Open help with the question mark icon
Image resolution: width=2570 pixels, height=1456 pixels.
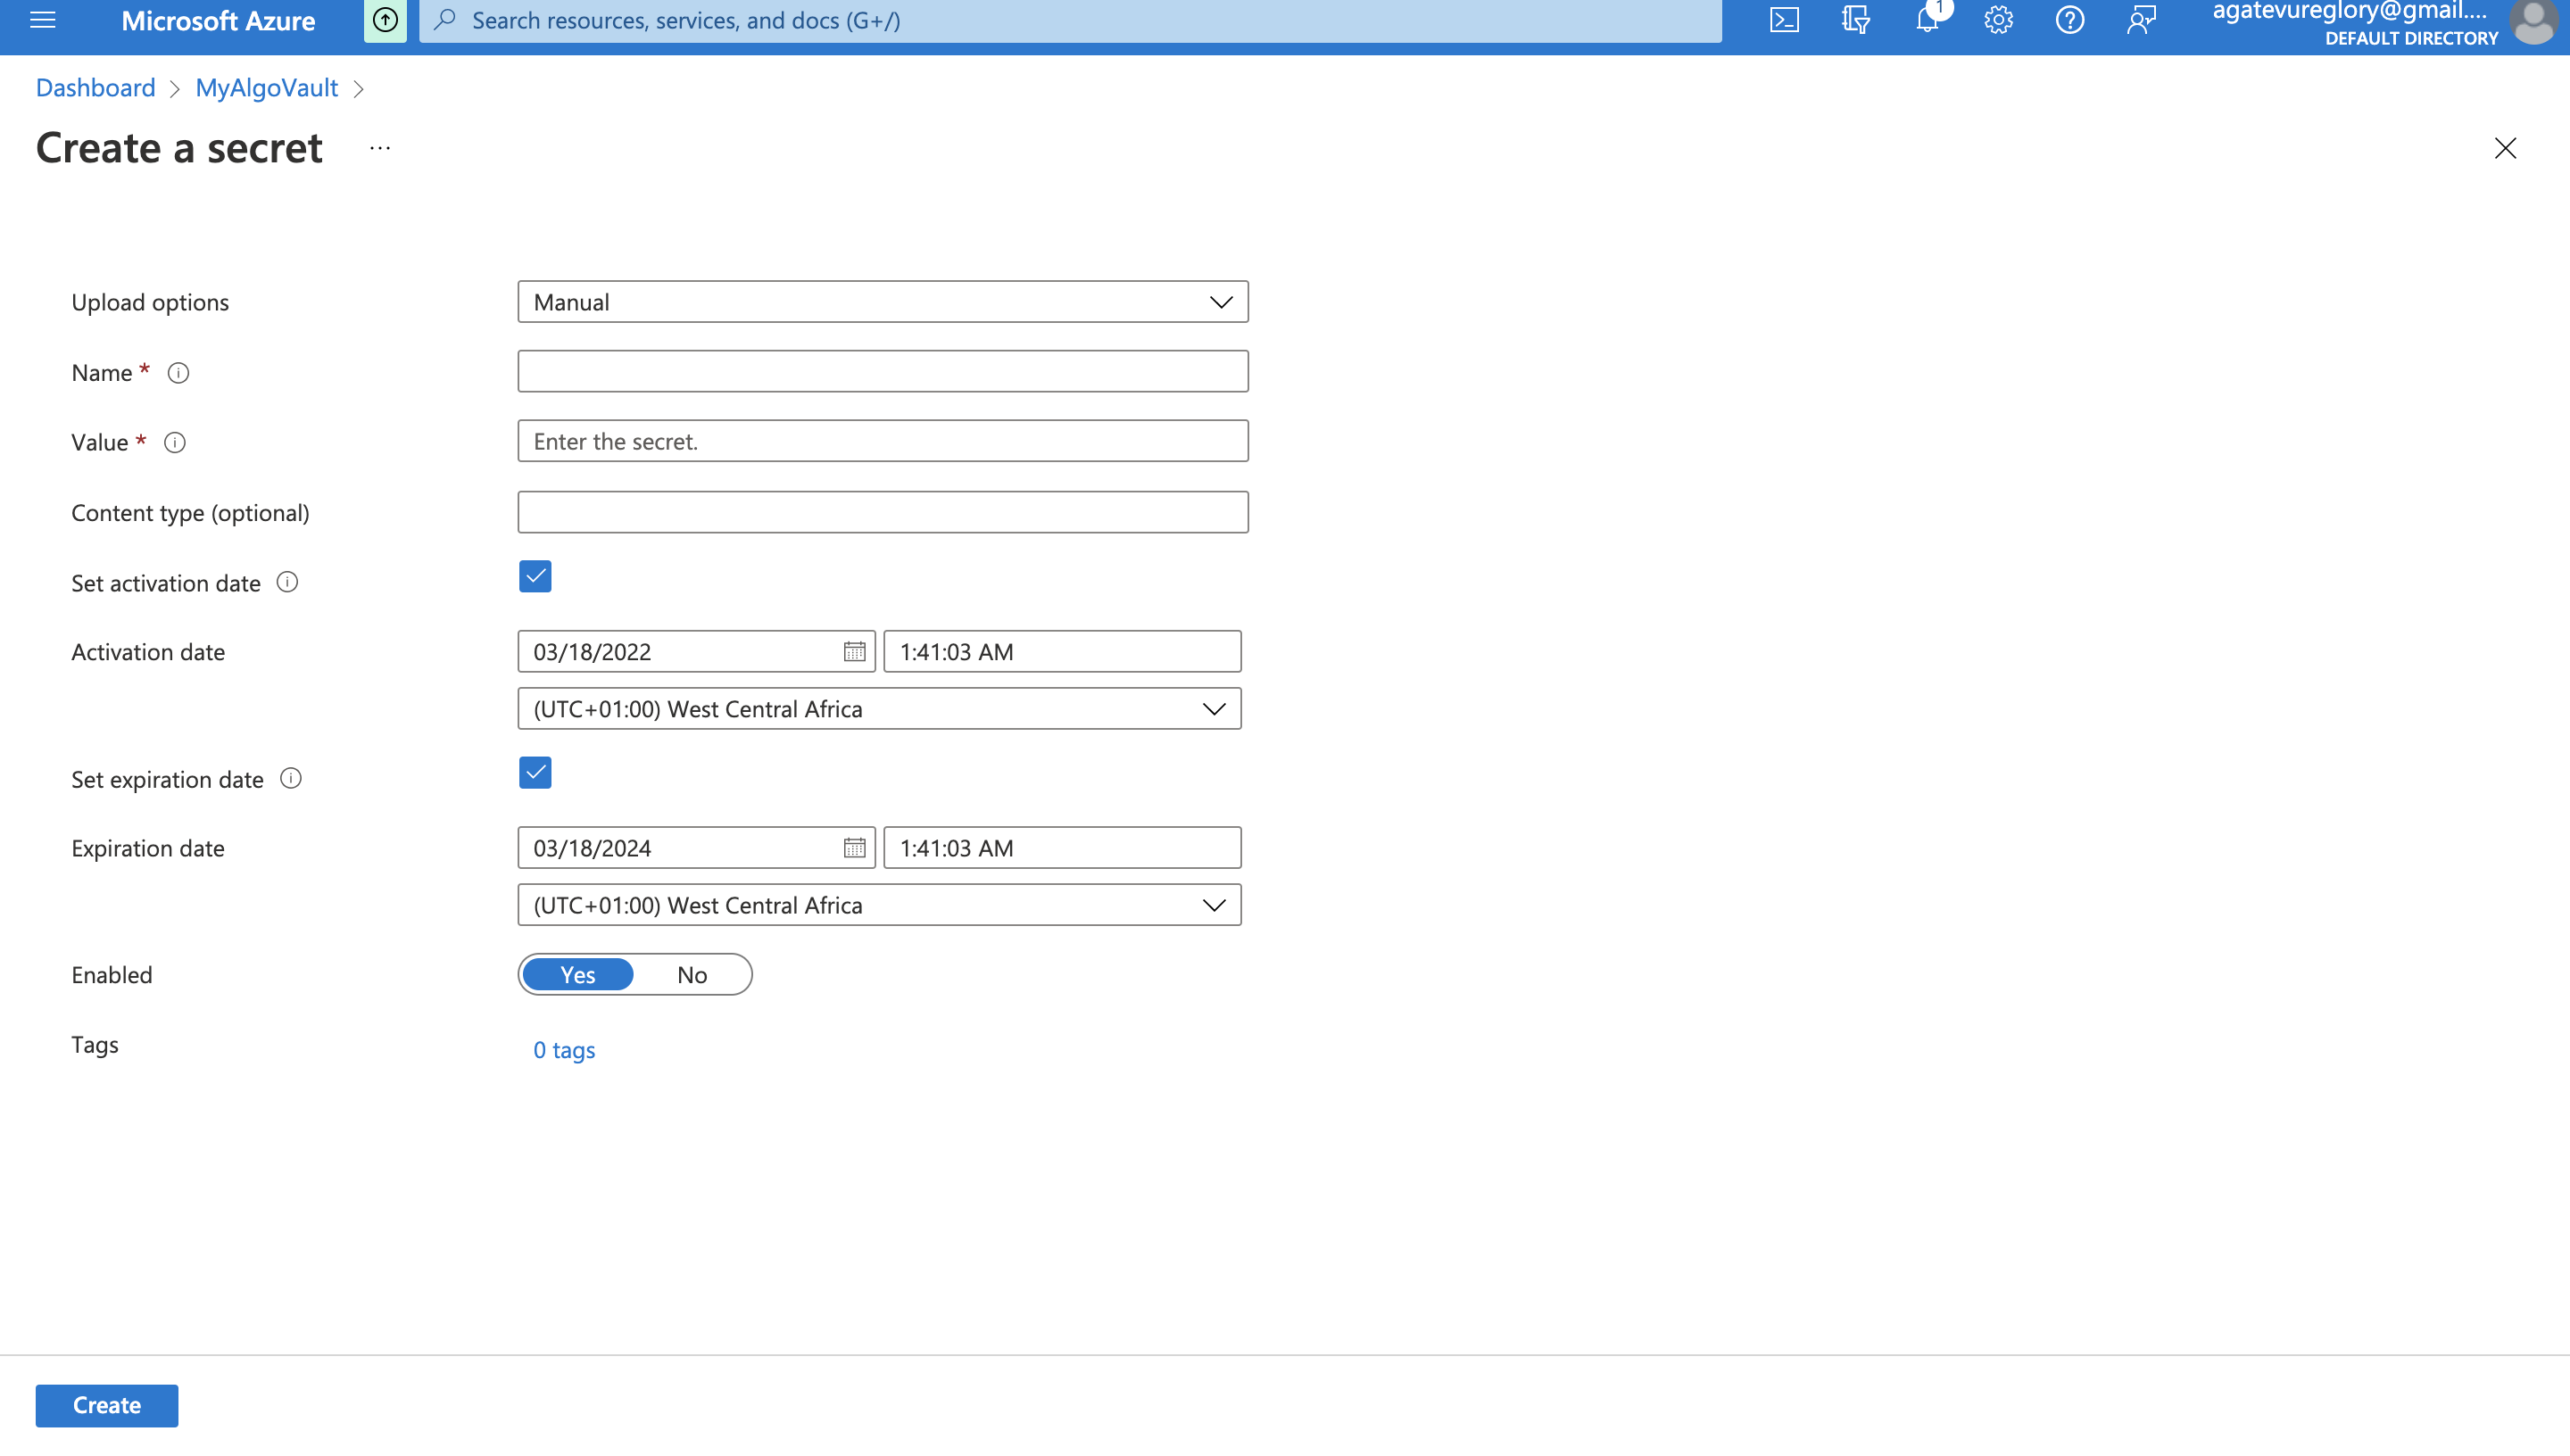point(2069,20)
